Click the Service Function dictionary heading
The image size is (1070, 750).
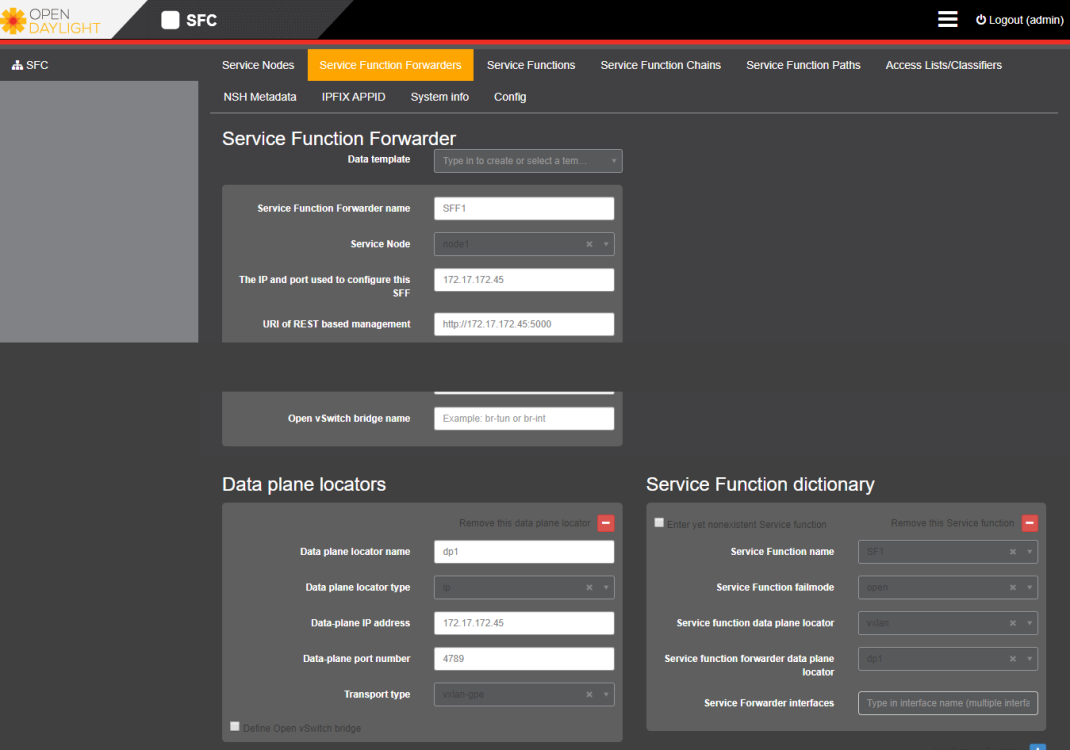tap(760, 485)
